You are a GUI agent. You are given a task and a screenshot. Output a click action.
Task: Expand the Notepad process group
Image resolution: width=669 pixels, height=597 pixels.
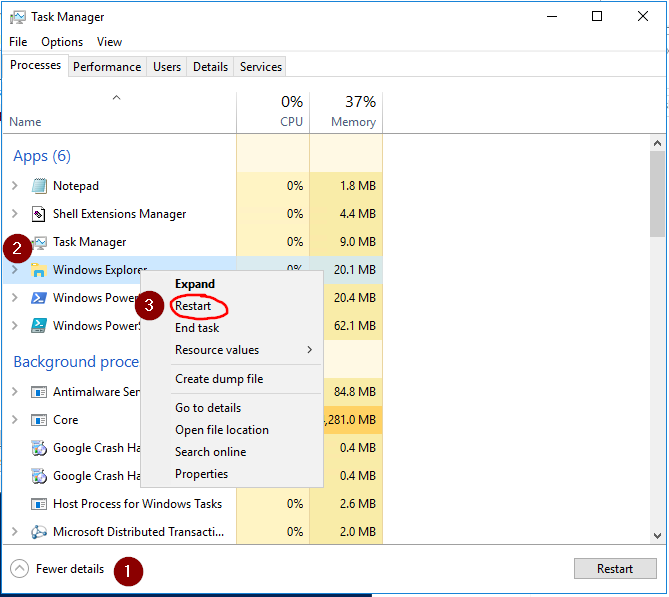(15, 186)
